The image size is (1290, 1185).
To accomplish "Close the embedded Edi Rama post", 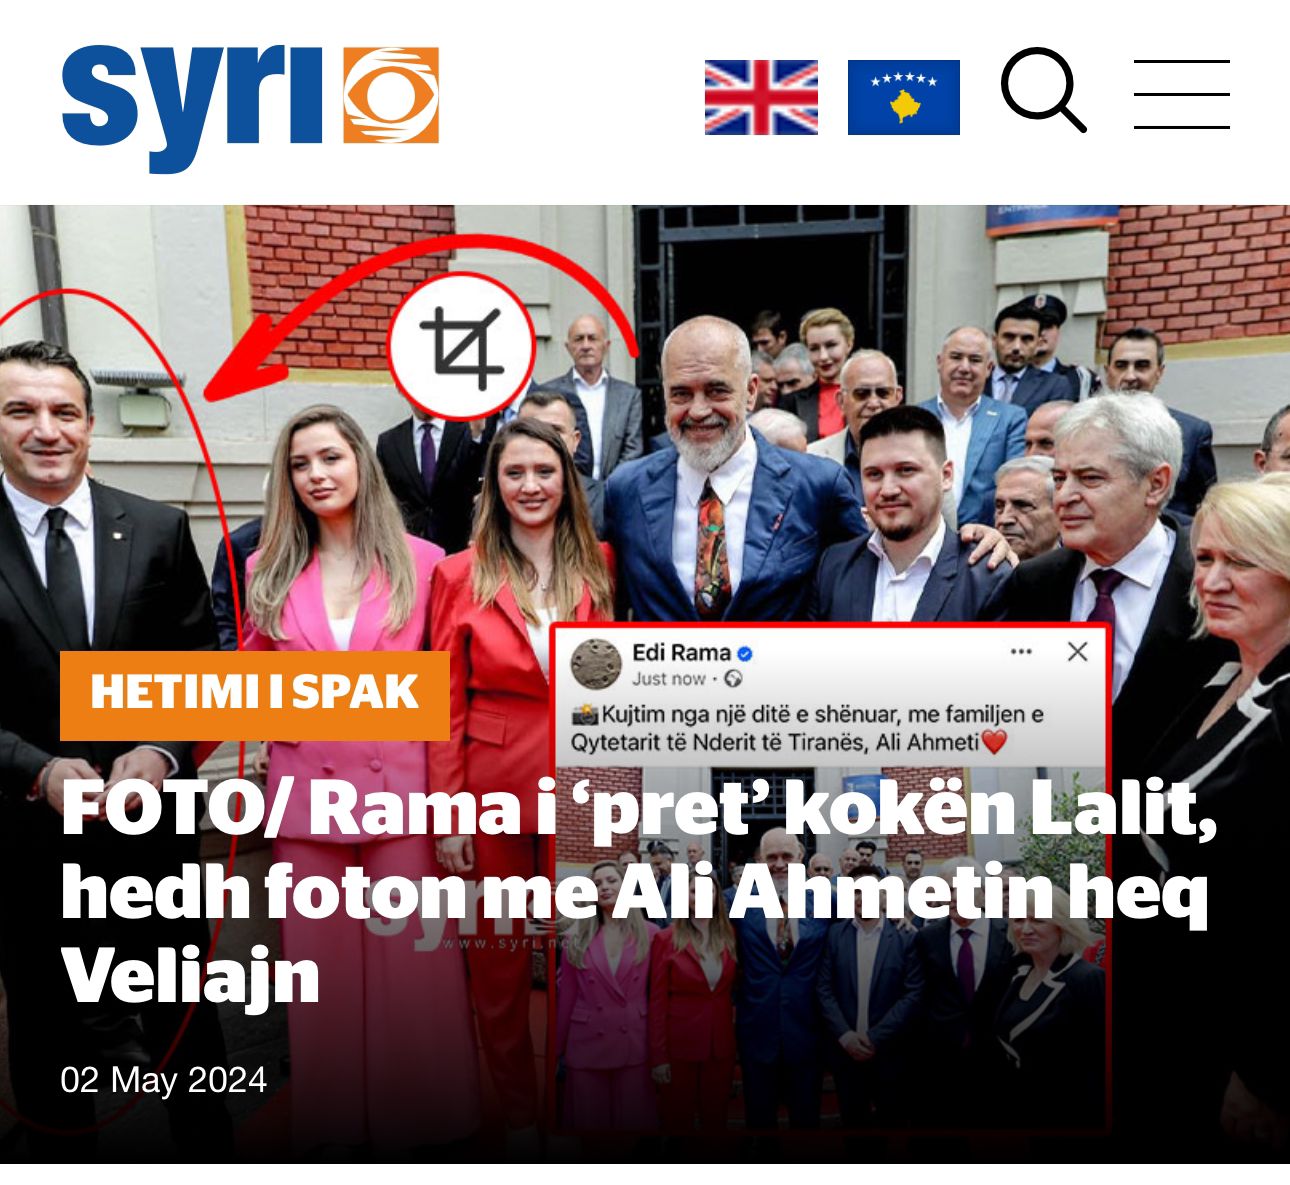I will click(1077, 652).
